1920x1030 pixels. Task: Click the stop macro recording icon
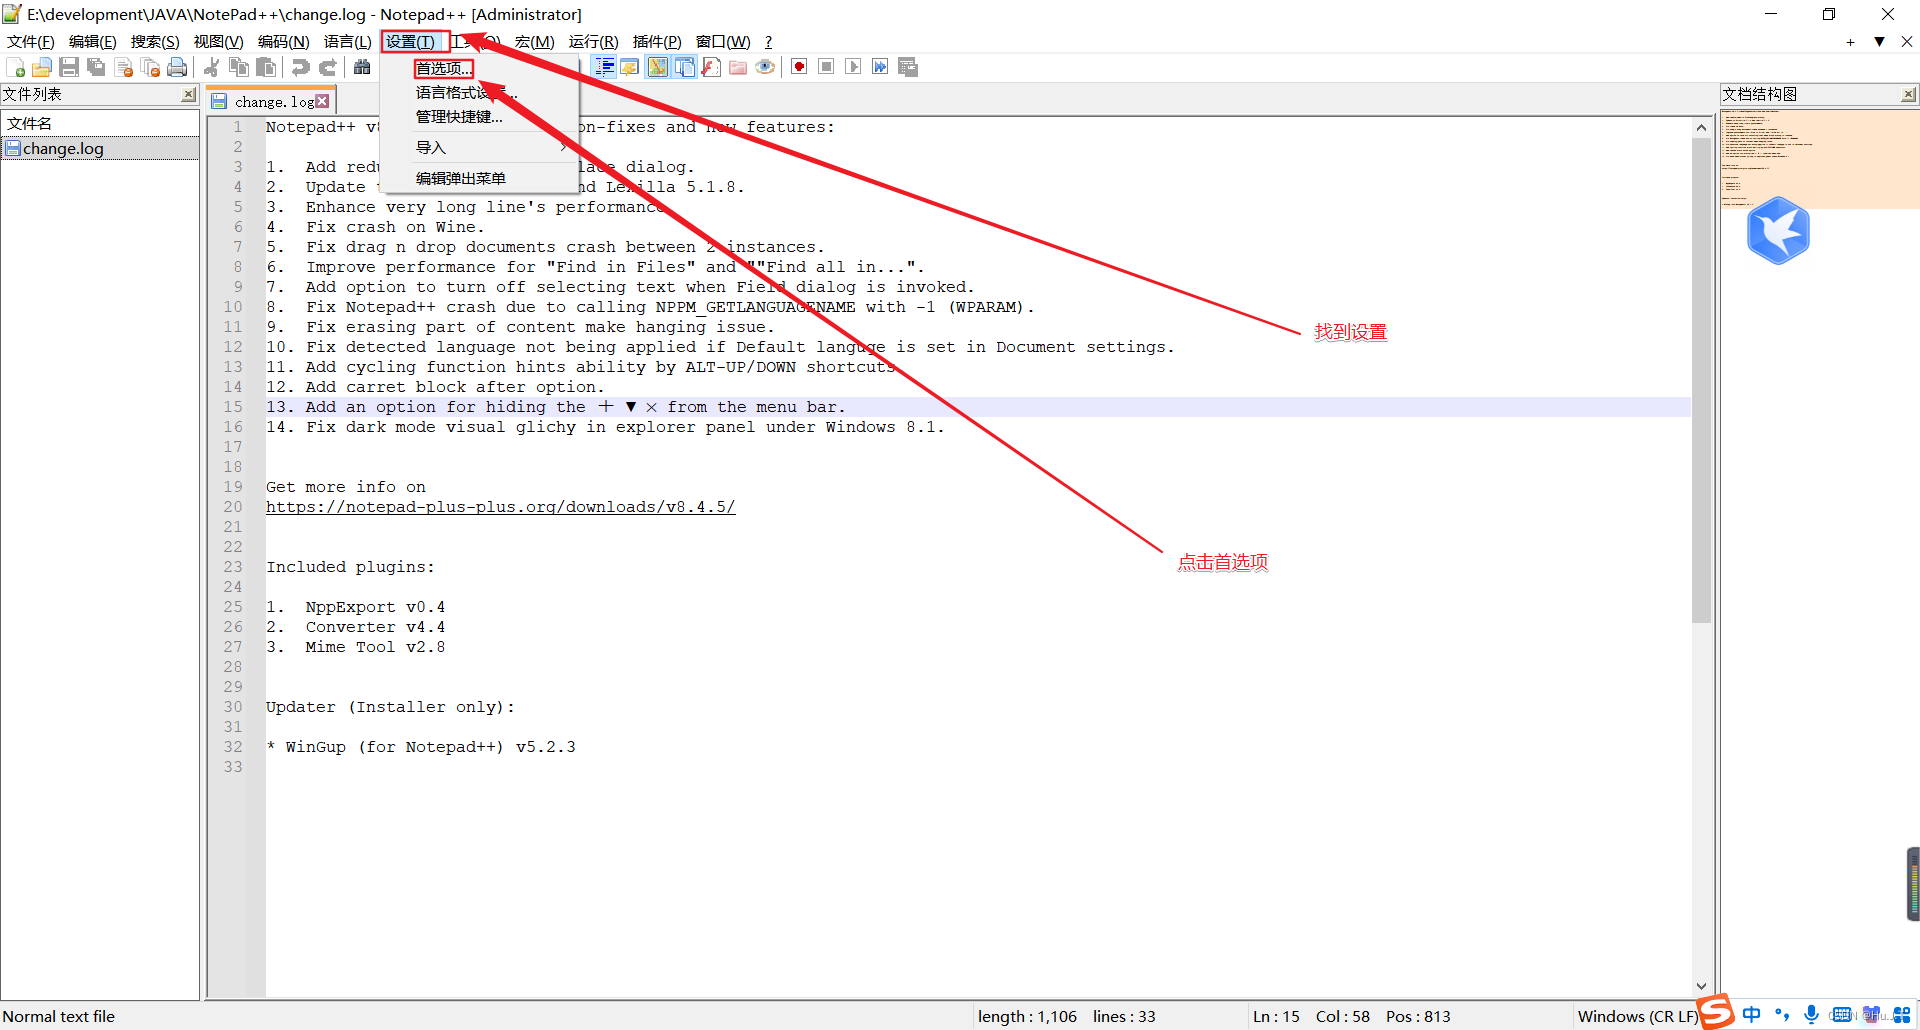[826, 67]
